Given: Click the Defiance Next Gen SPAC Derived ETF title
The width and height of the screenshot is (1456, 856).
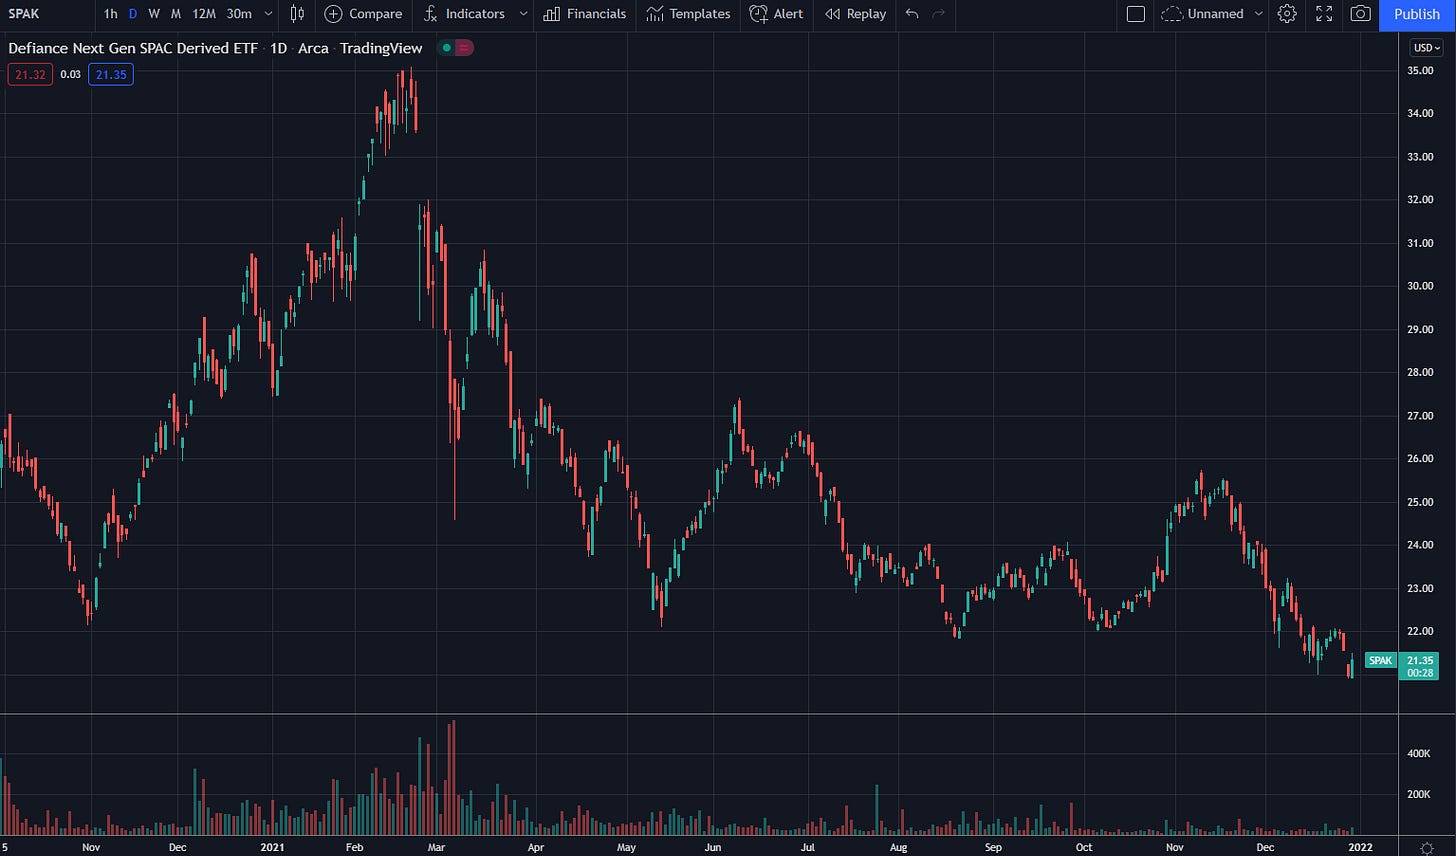Looking at the screenshot, I should [133, 48].
